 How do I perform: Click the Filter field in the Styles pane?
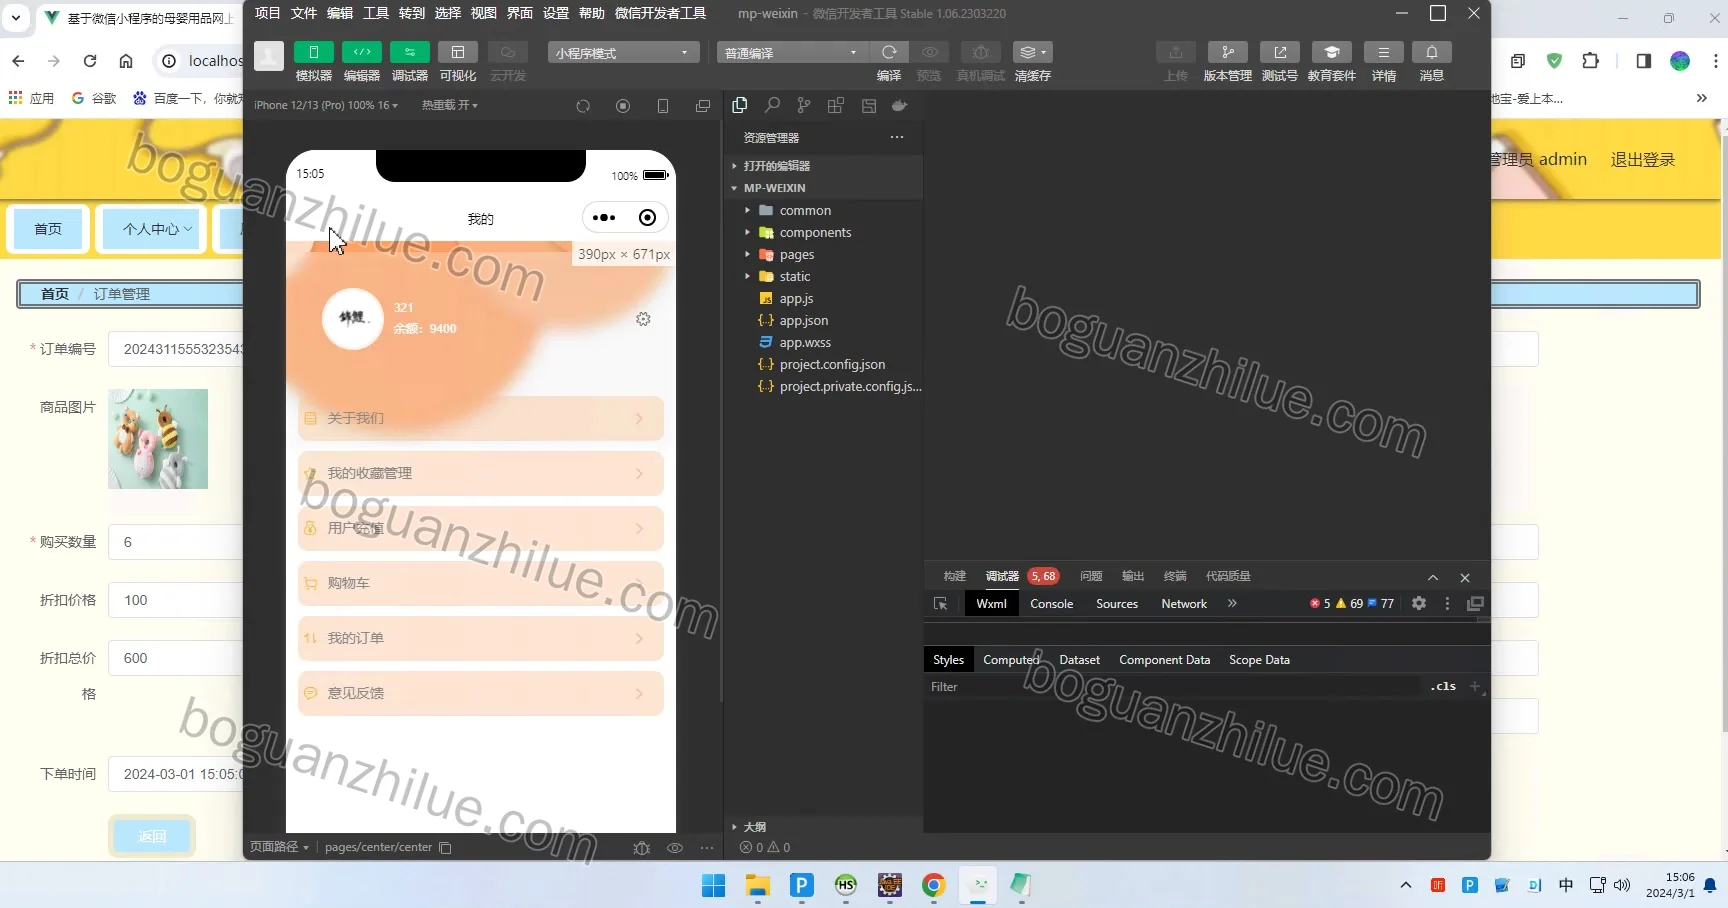(x=1174, y=687)
